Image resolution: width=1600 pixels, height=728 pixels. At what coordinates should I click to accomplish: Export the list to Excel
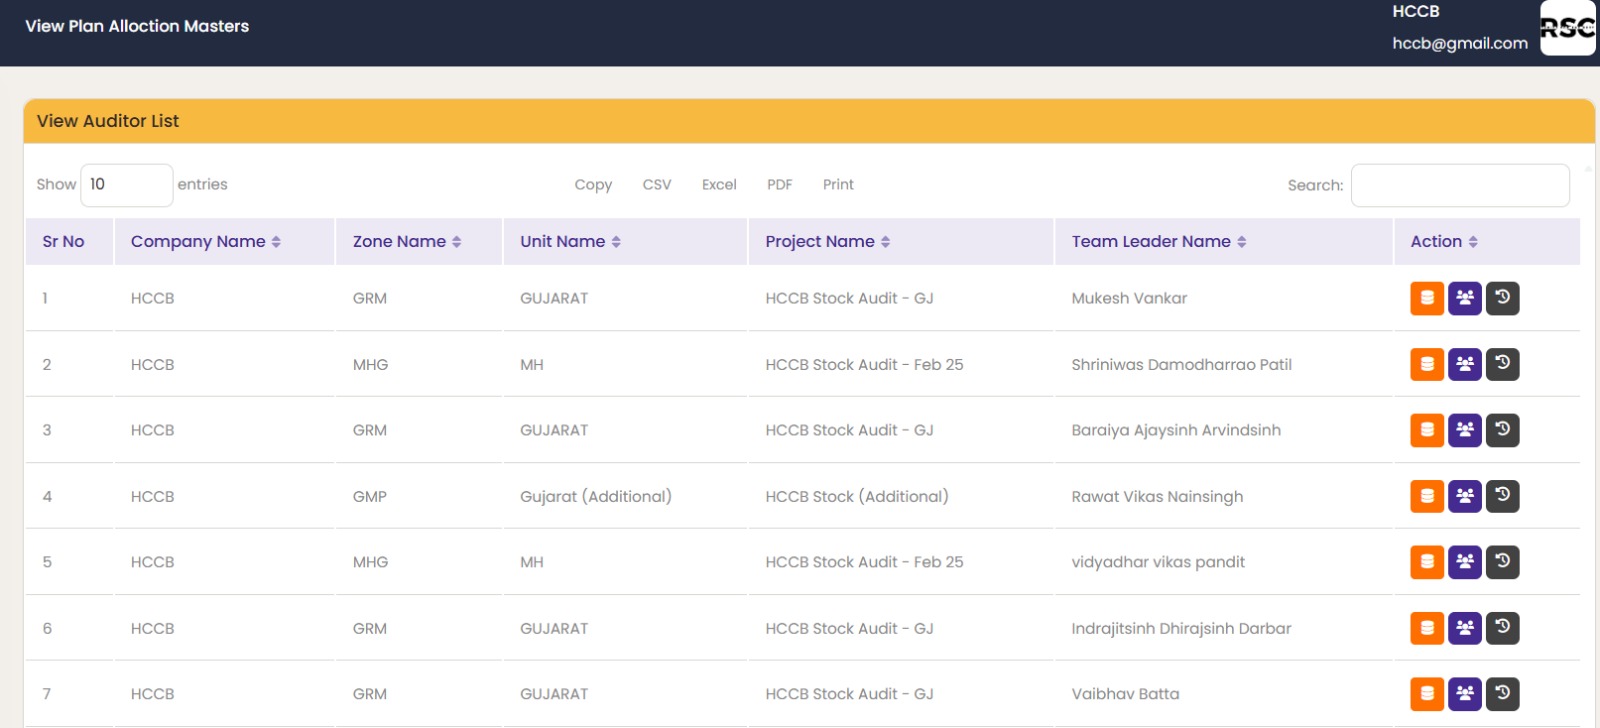(719, 185)
